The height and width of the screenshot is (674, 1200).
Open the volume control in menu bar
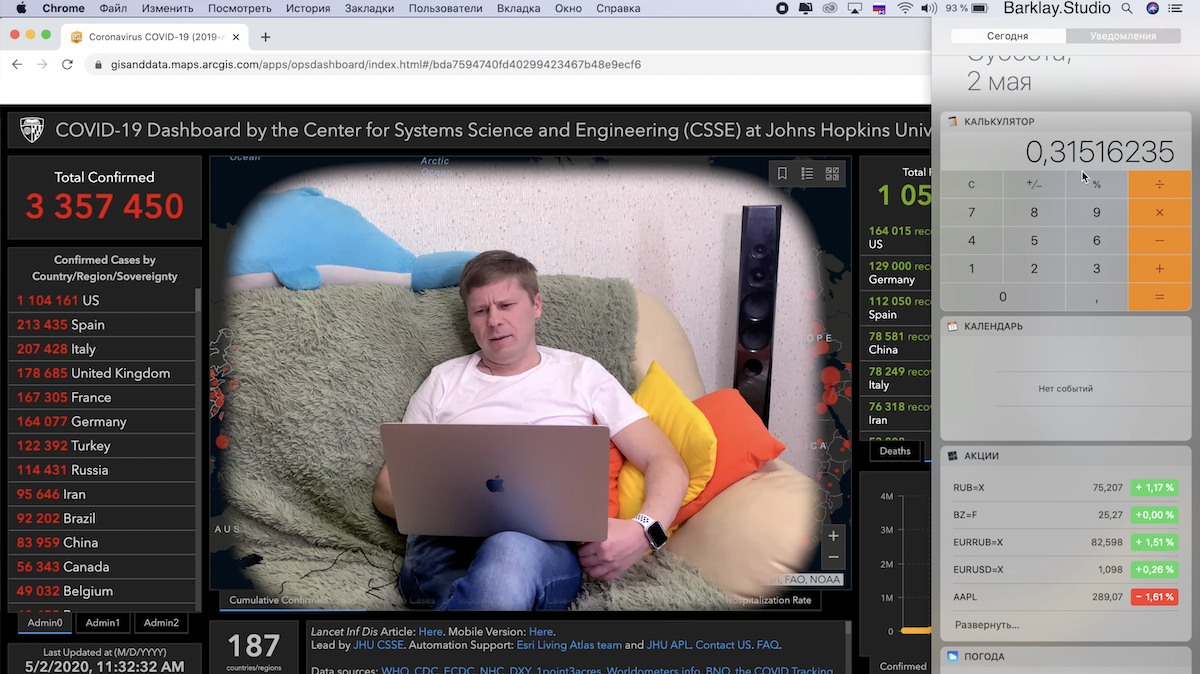coord(930,8)
